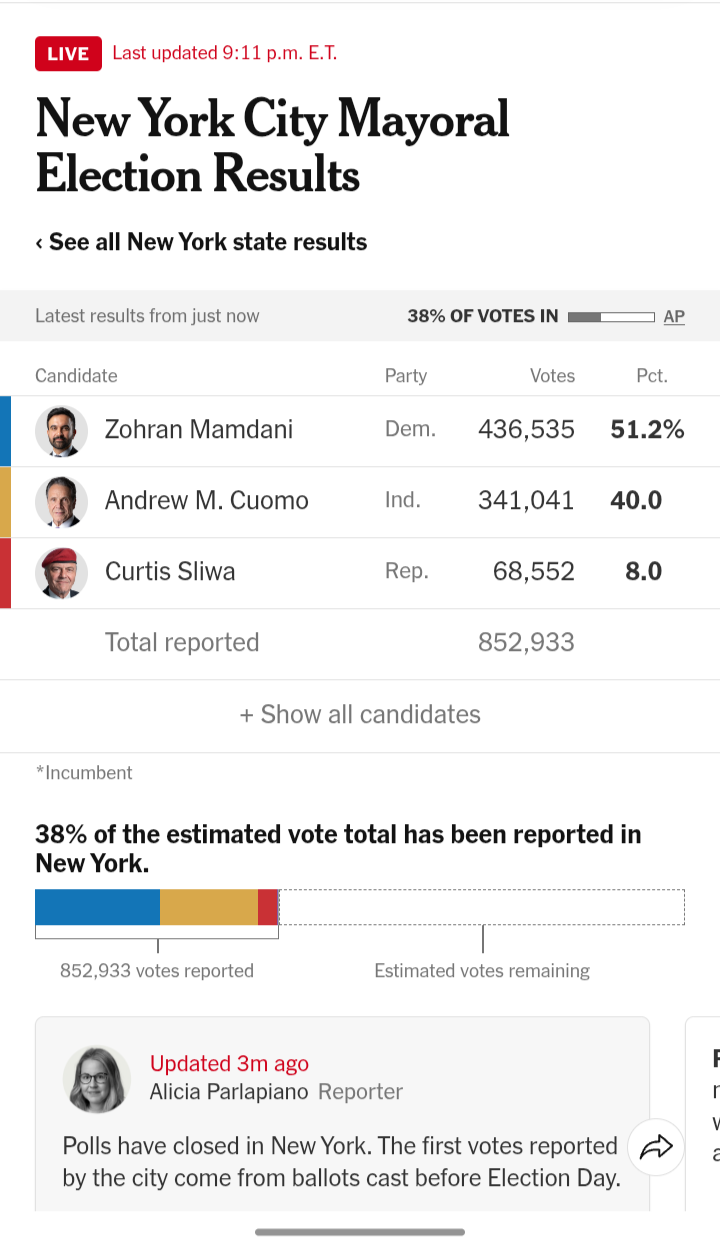Click the red Sliwa vote bar segment
Viewport: 720px width, 1253px height.
tap(268, 907)
